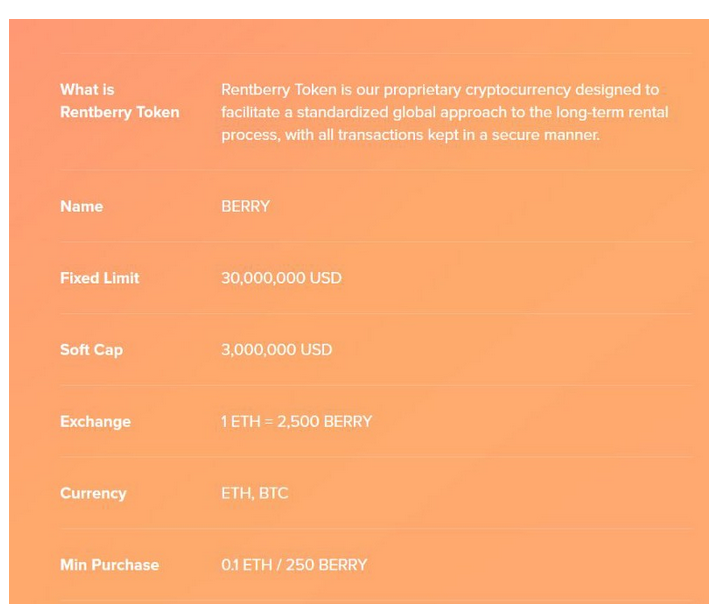Screen dimensions: 725x614
Task: Click the "What is Rentberry Token" heading
Action: (x=119, y=101)
